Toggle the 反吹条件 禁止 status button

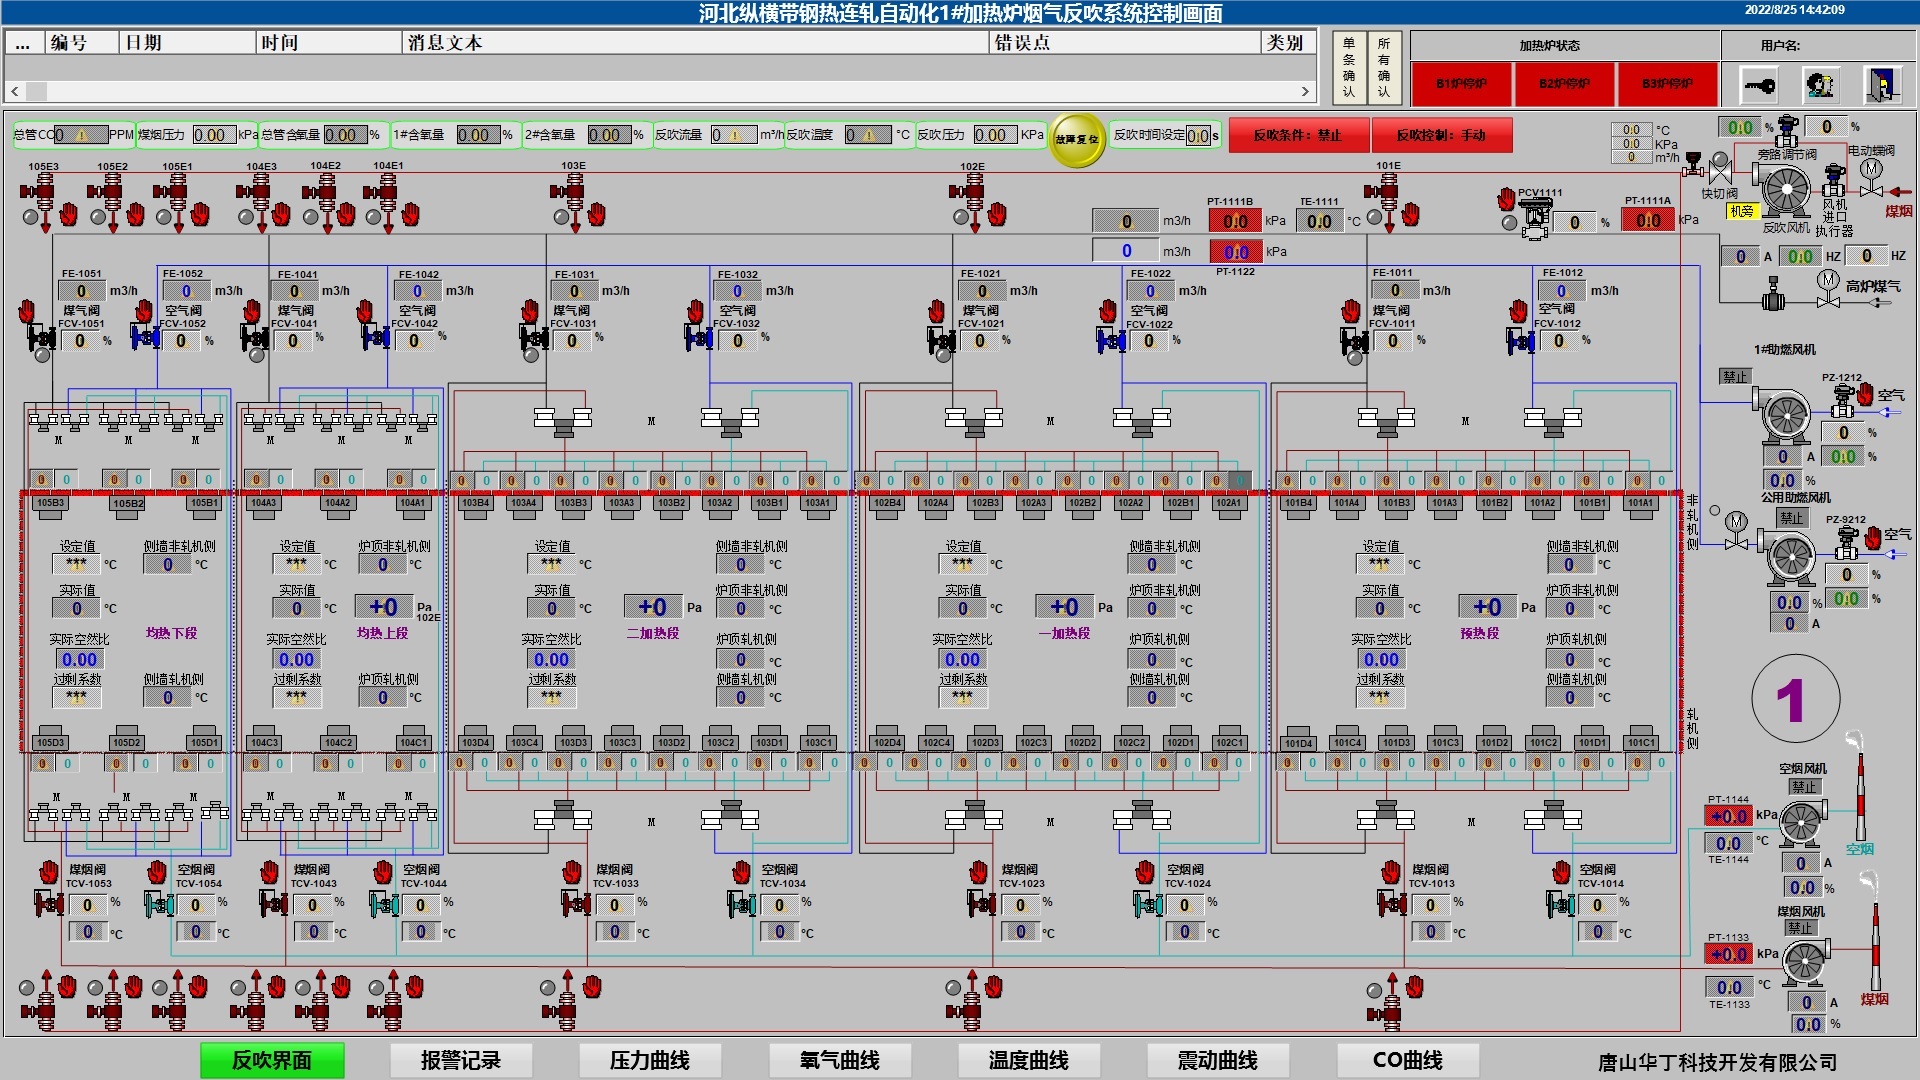point(1298,135)
